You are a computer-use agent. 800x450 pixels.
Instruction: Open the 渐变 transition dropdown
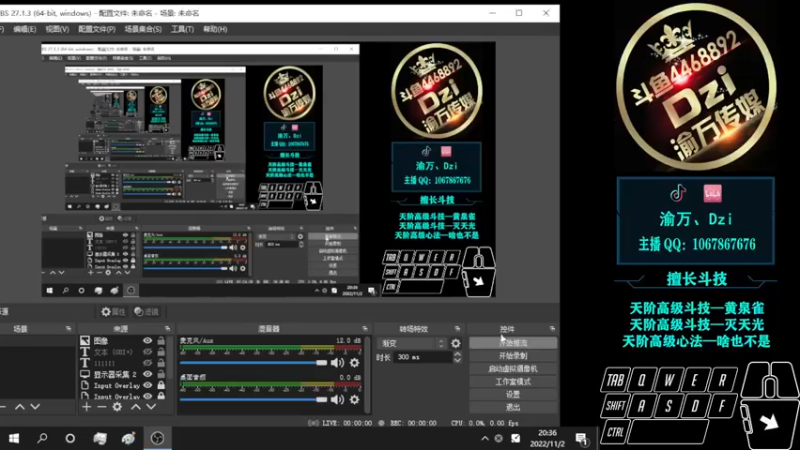(x=412, y=343)
